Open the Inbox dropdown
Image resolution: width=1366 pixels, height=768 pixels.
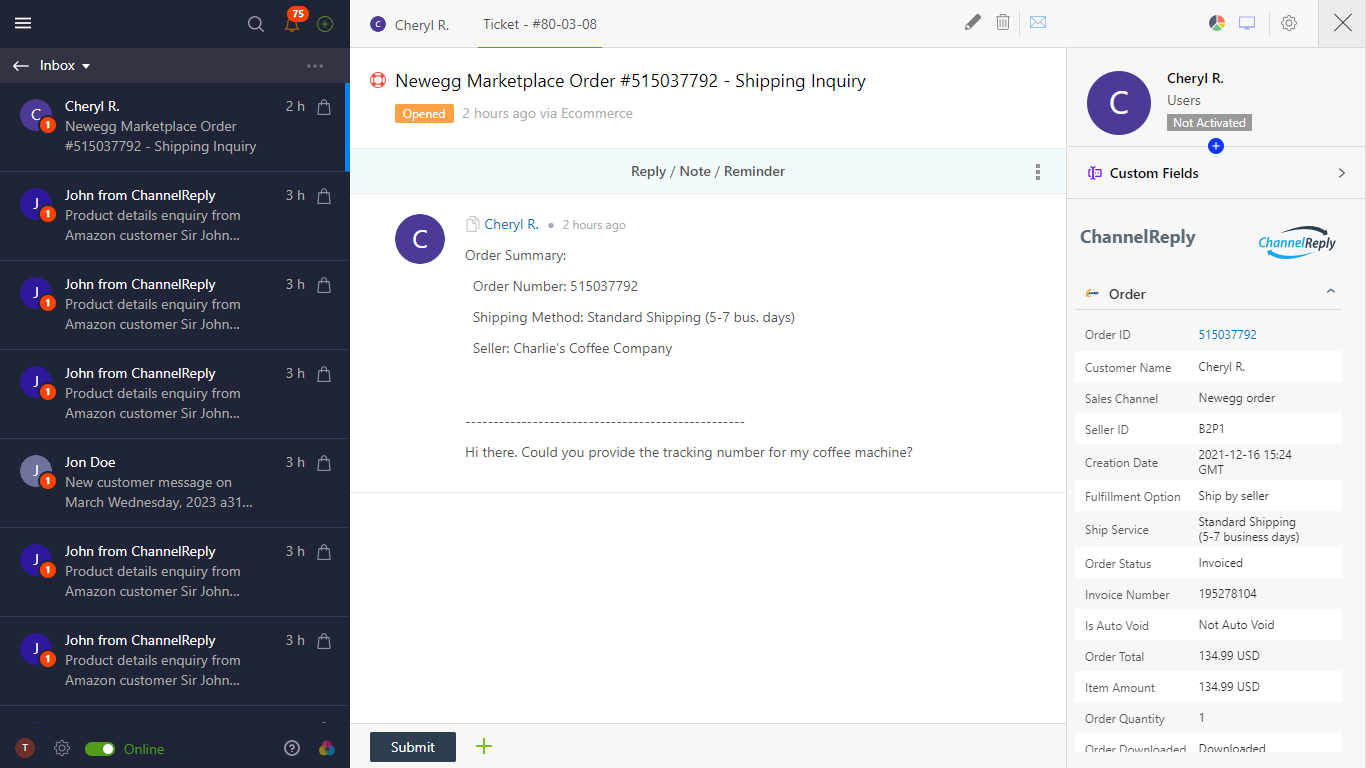[x=65, y=66]
